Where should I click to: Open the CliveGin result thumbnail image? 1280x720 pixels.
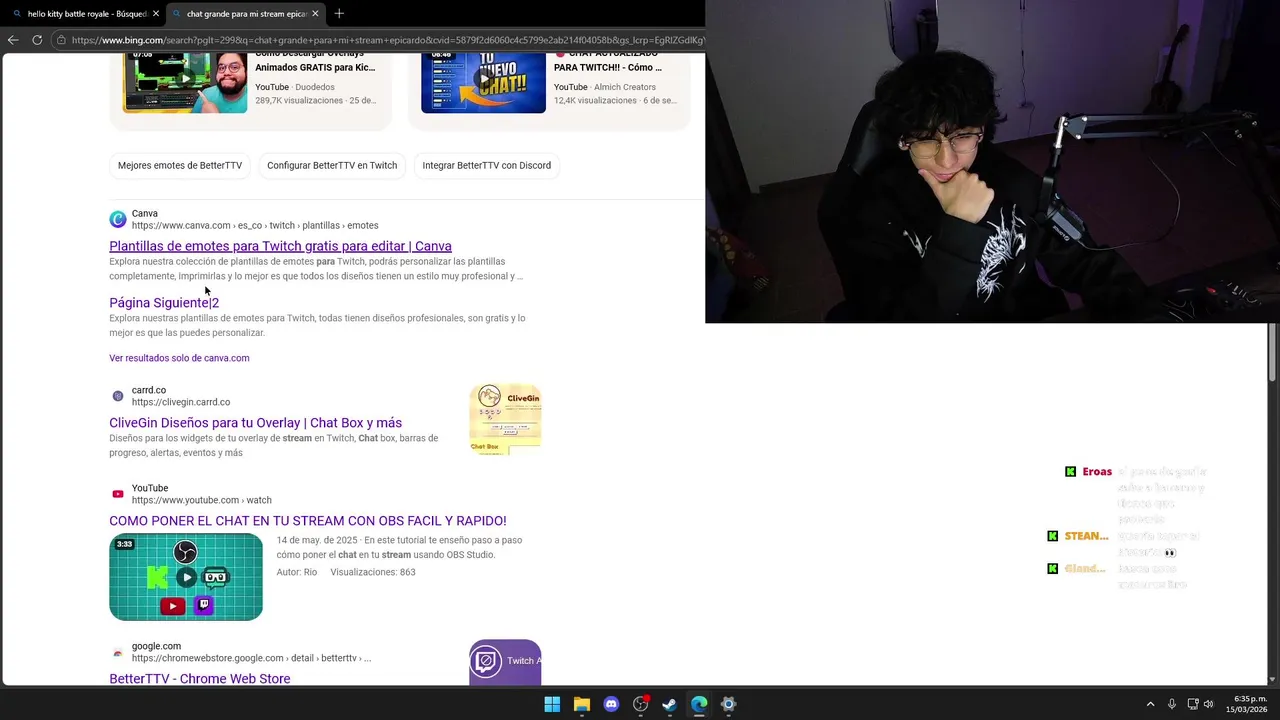pos(505,419)
